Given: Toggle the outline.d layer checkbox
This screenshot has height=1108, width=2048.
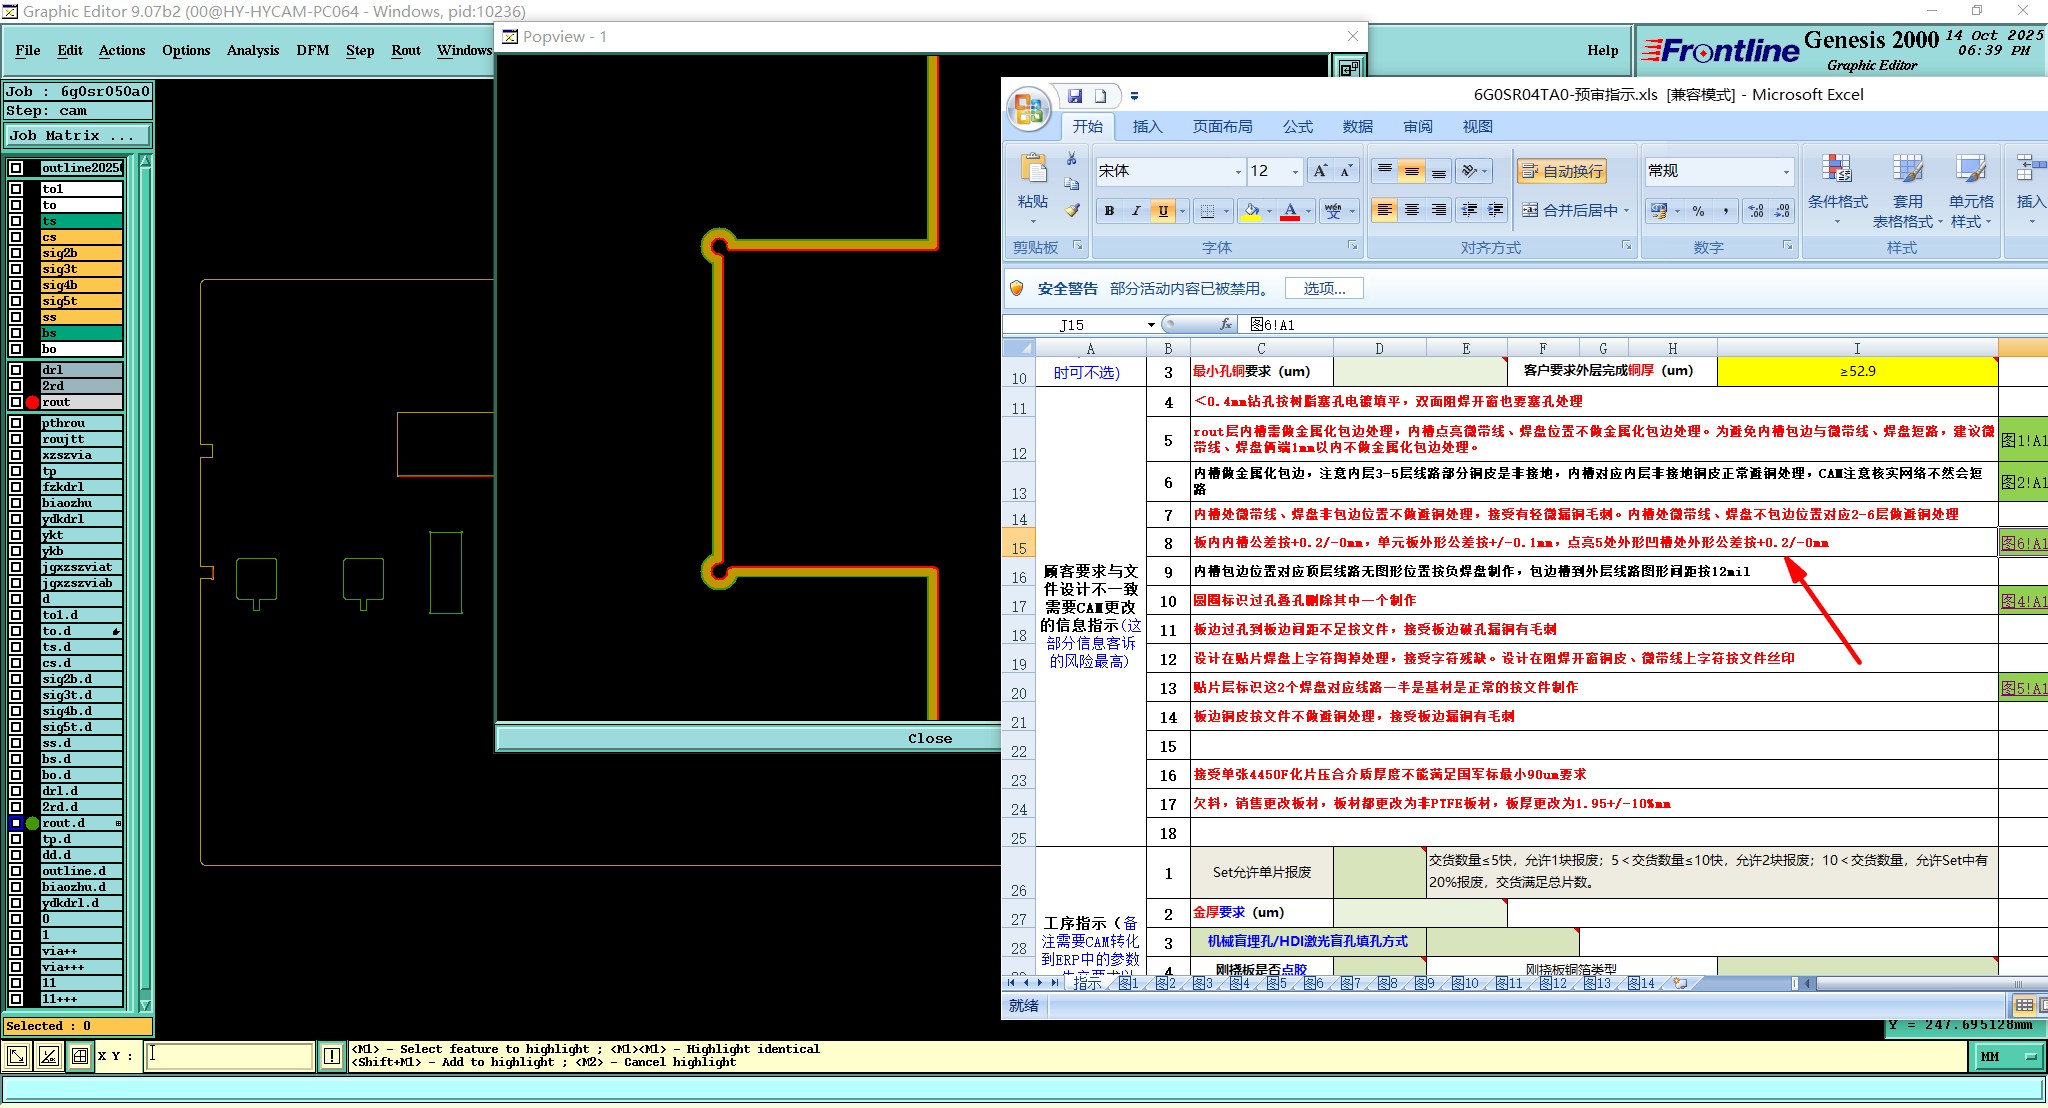Looking at the screenshot, I should point(16,871).
